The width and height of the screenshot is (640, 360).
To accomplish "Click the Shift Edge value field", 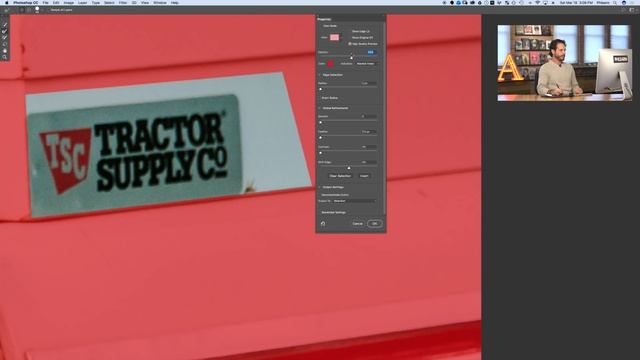I will click(x=369, y=162).
